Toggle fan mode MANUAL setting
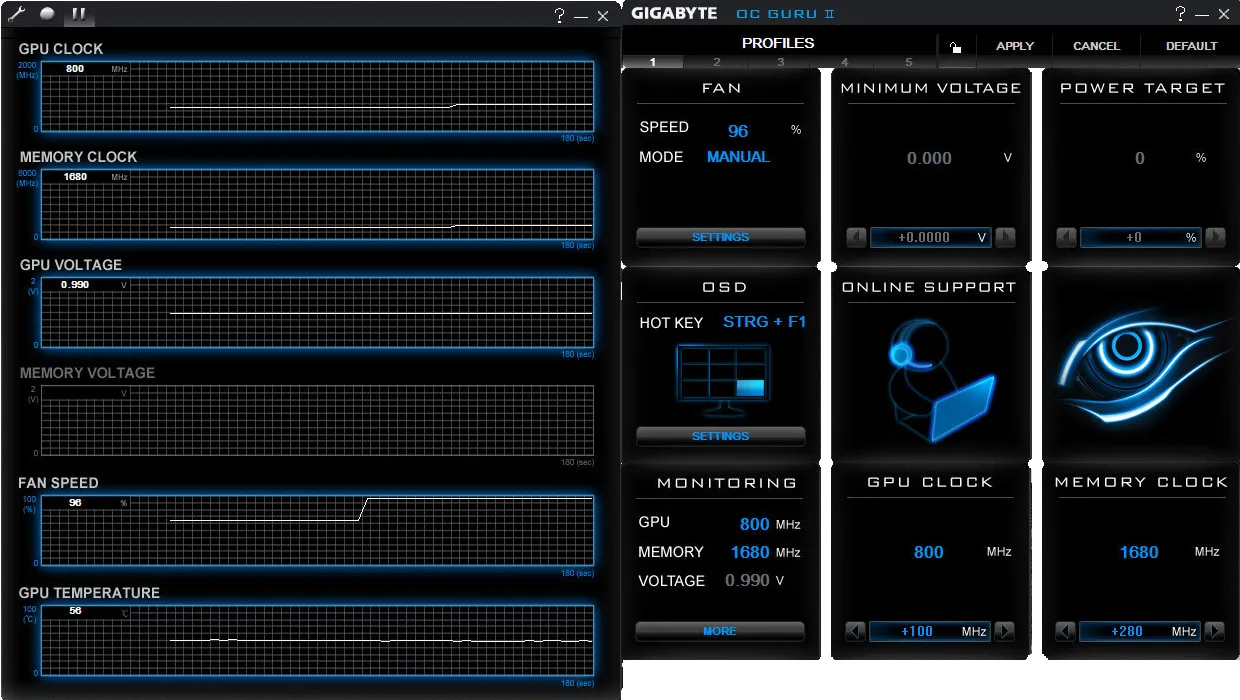Screen dimensions: 1240x700 (738, 157)
